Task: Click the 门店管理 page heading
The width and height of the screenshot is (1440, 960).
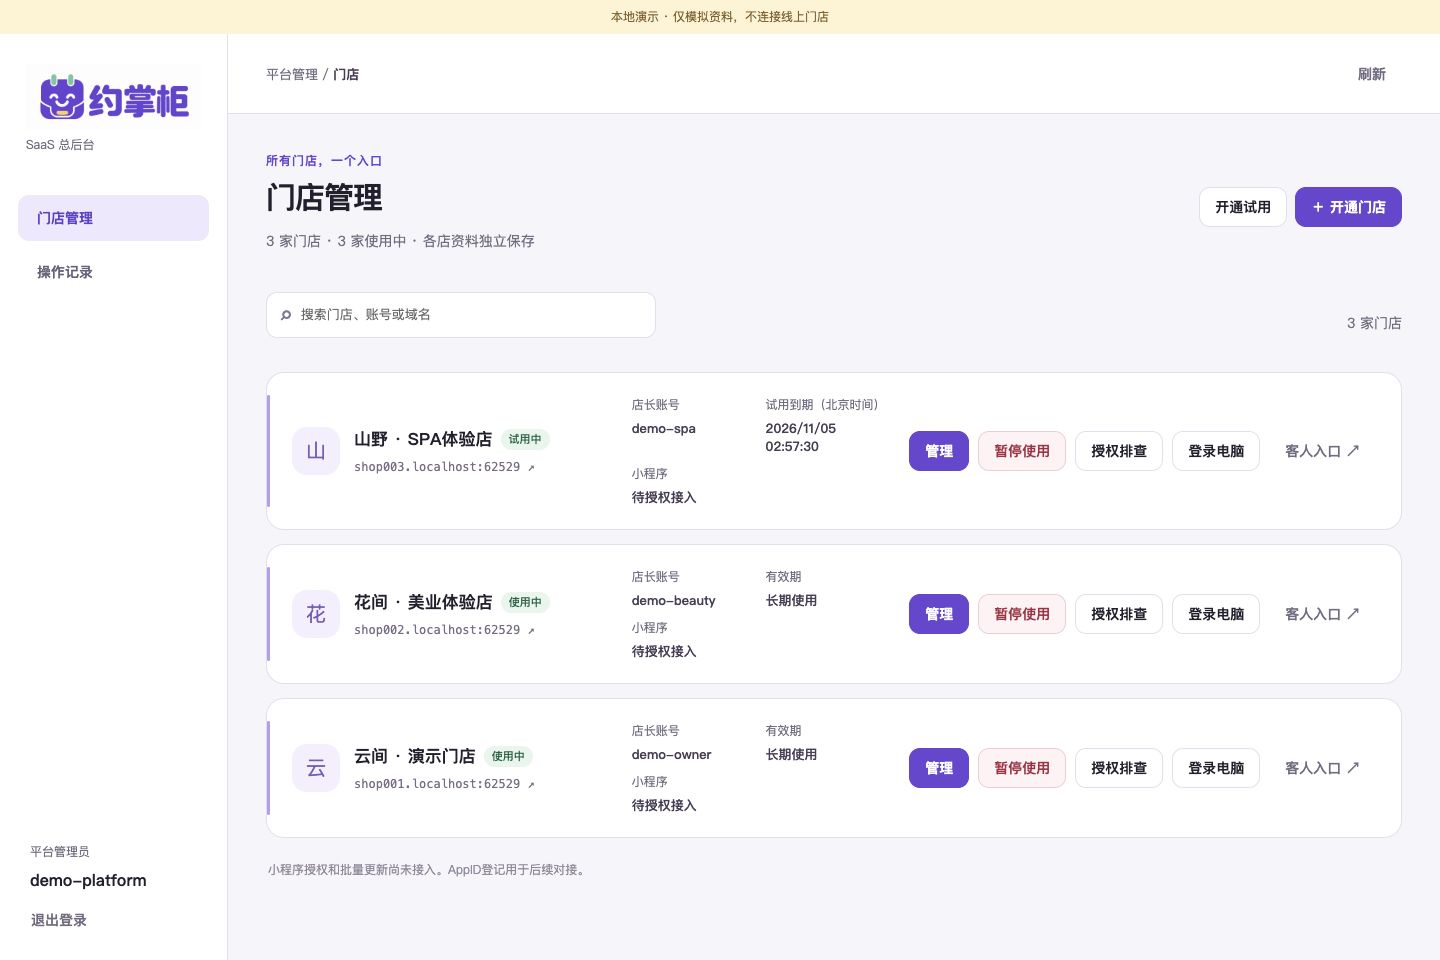Action: 324,198
